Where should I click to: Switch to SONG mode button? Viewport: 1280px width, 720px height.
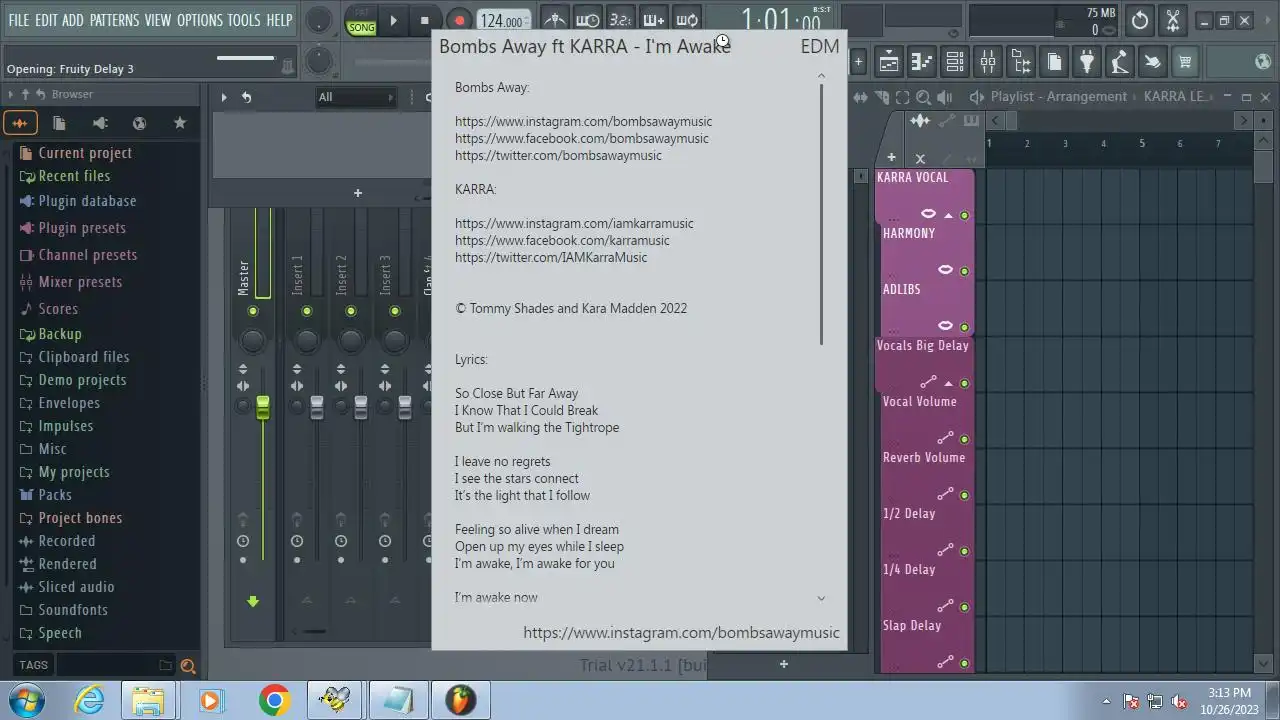361,27
